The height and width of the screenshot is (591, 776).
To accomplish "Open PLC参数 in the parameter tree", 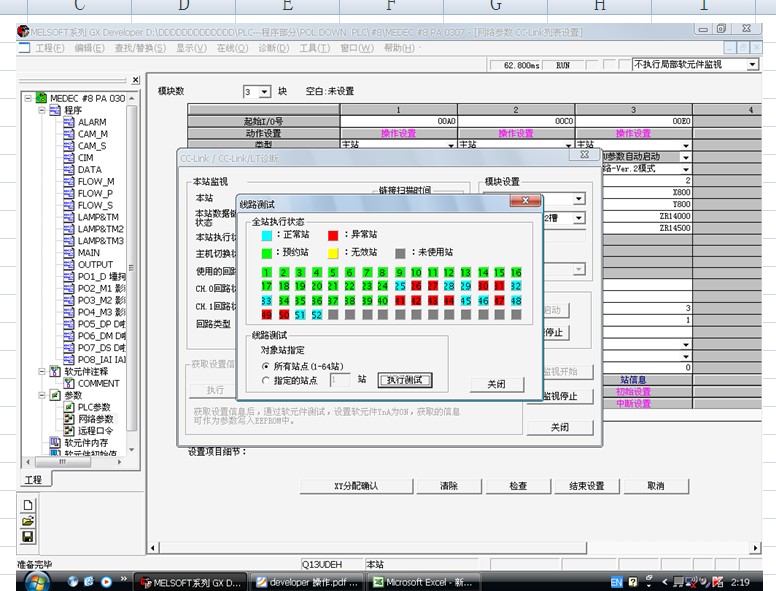I will (x=94, y=407).
